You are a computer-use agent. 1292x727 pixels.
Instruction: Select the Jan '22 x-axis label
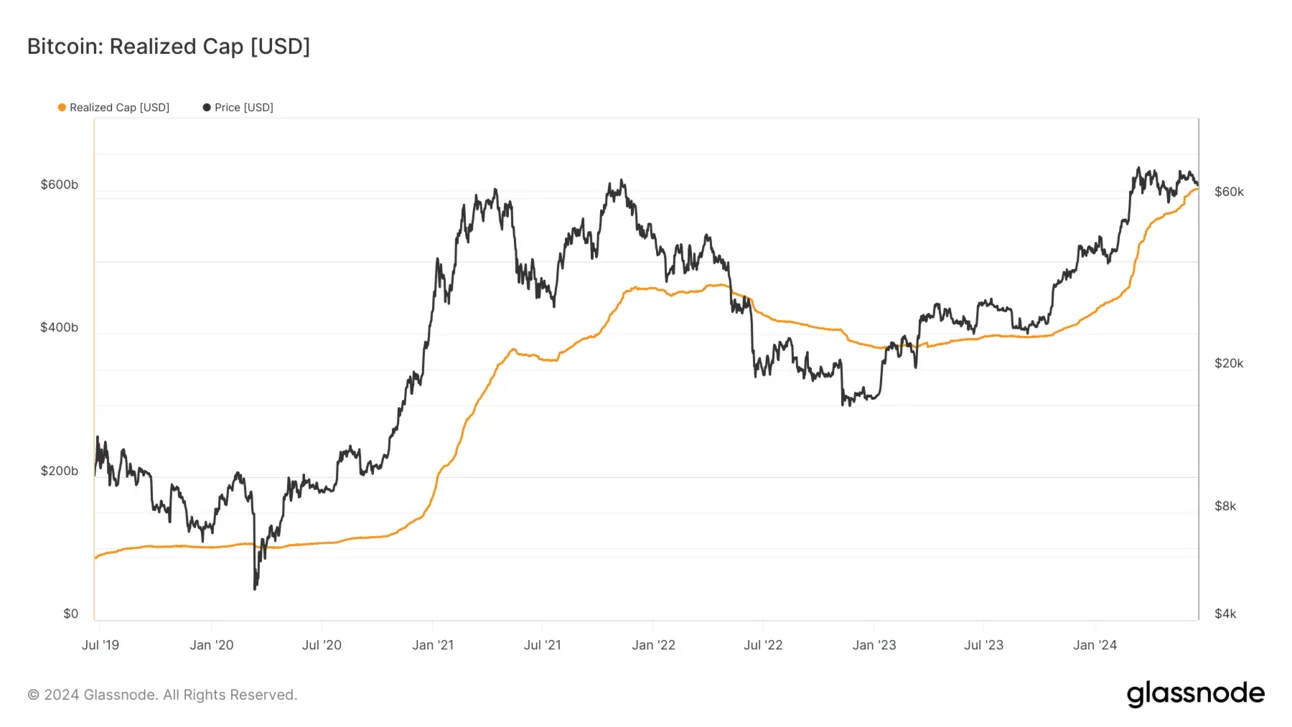tap(653, 645)
